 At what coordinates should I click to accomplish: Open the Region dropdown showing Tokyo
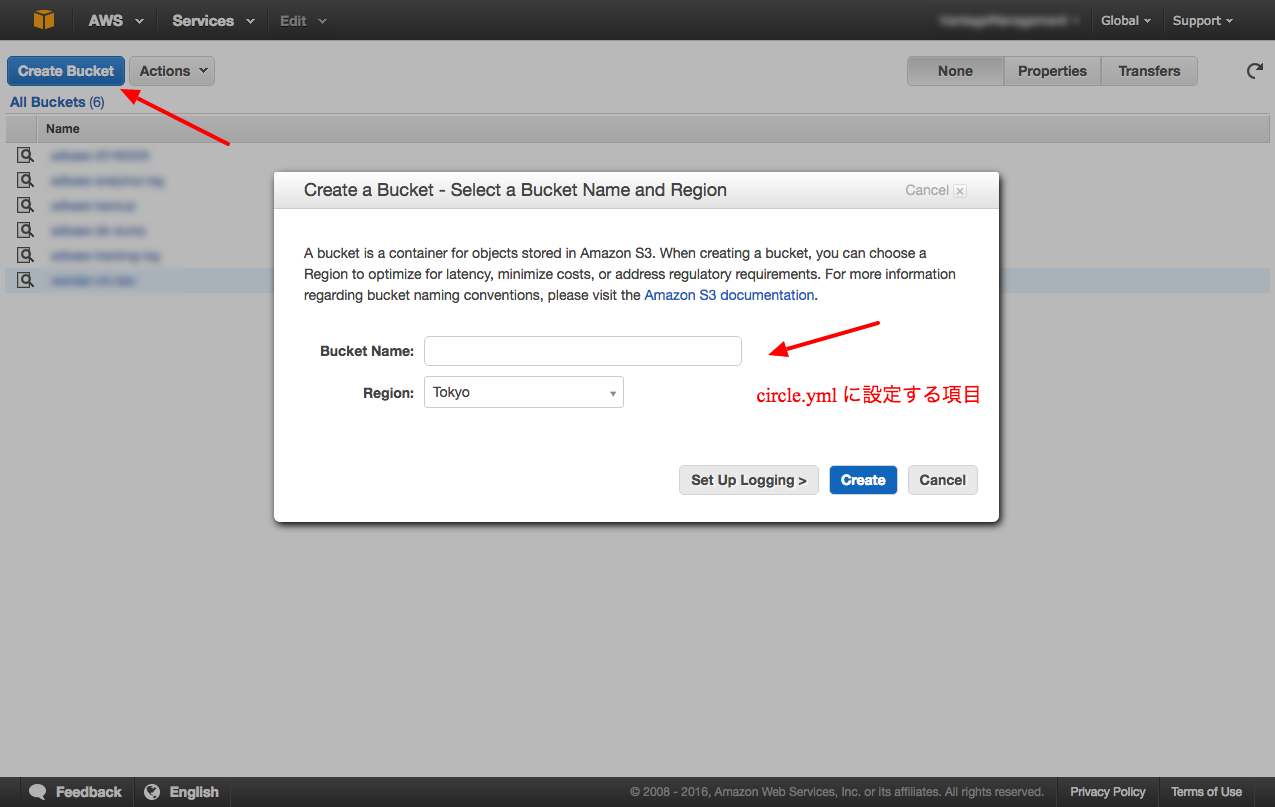point(523,392)
